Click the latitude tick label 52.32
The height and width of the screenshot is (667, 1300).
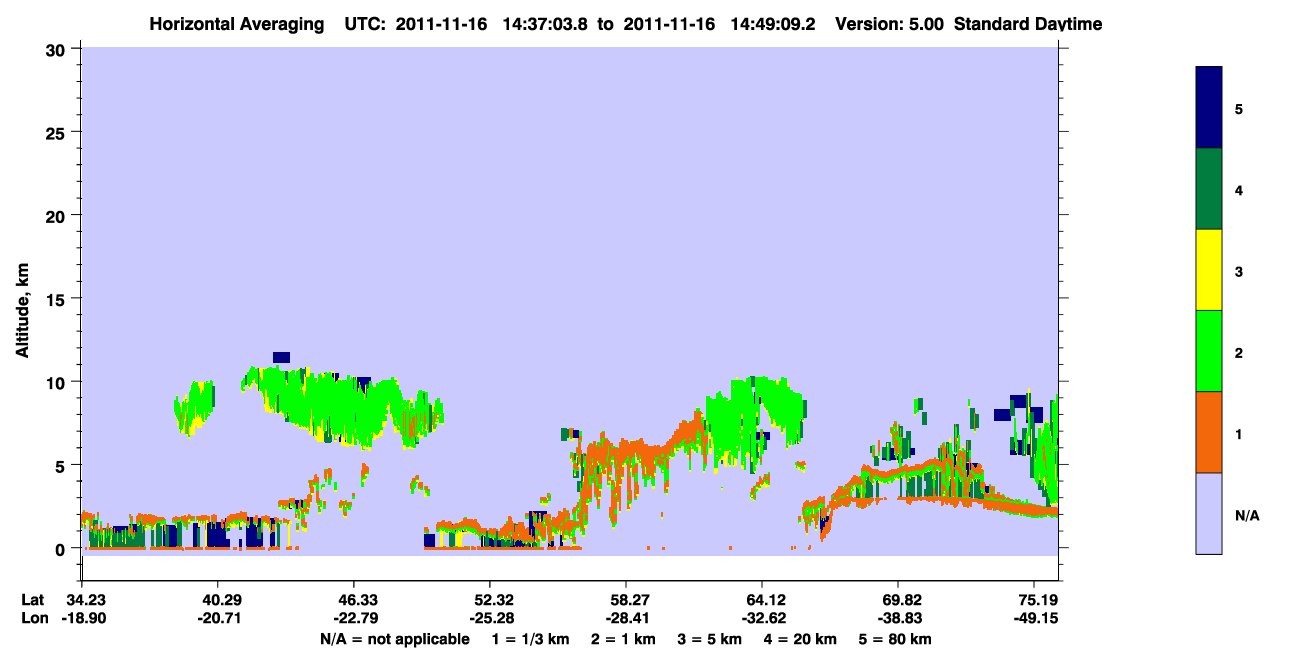coord(489,600)
